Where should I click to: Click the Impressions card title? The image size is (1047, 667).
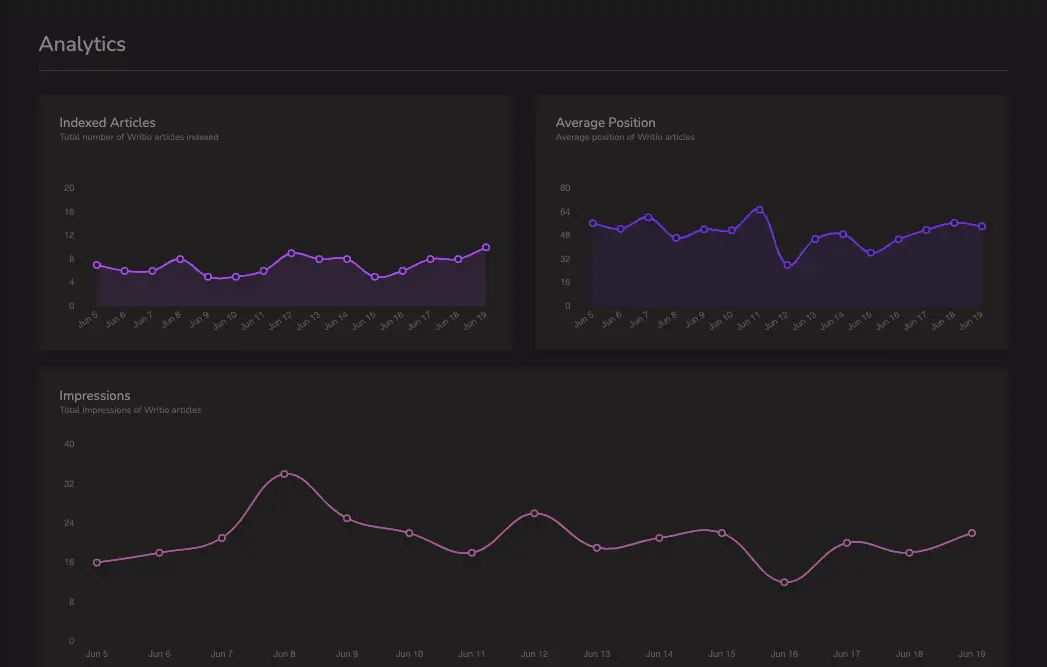click(x=95, y=395)
